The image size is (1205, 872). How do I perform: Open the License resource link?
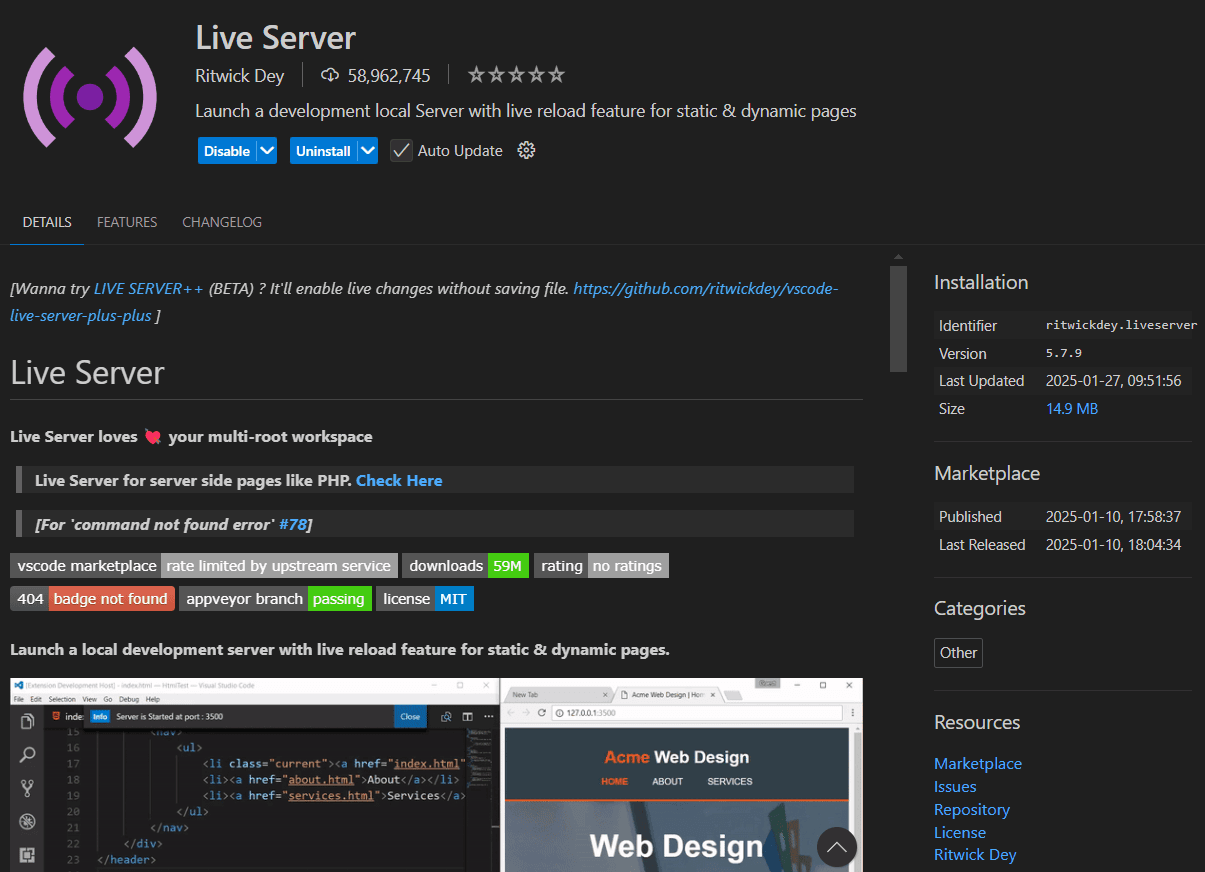(960, 833)
